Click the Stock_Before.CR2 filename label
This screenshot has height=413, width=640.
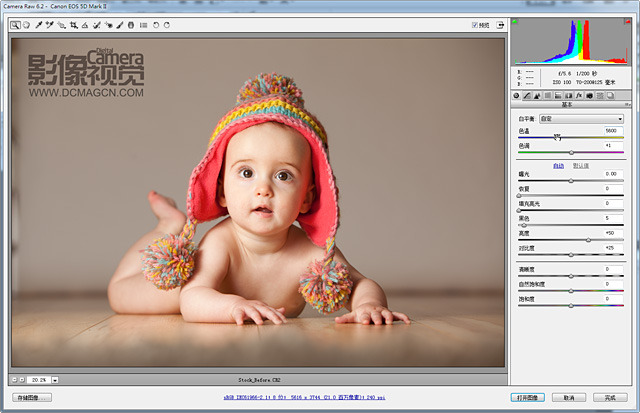point(260,380)
